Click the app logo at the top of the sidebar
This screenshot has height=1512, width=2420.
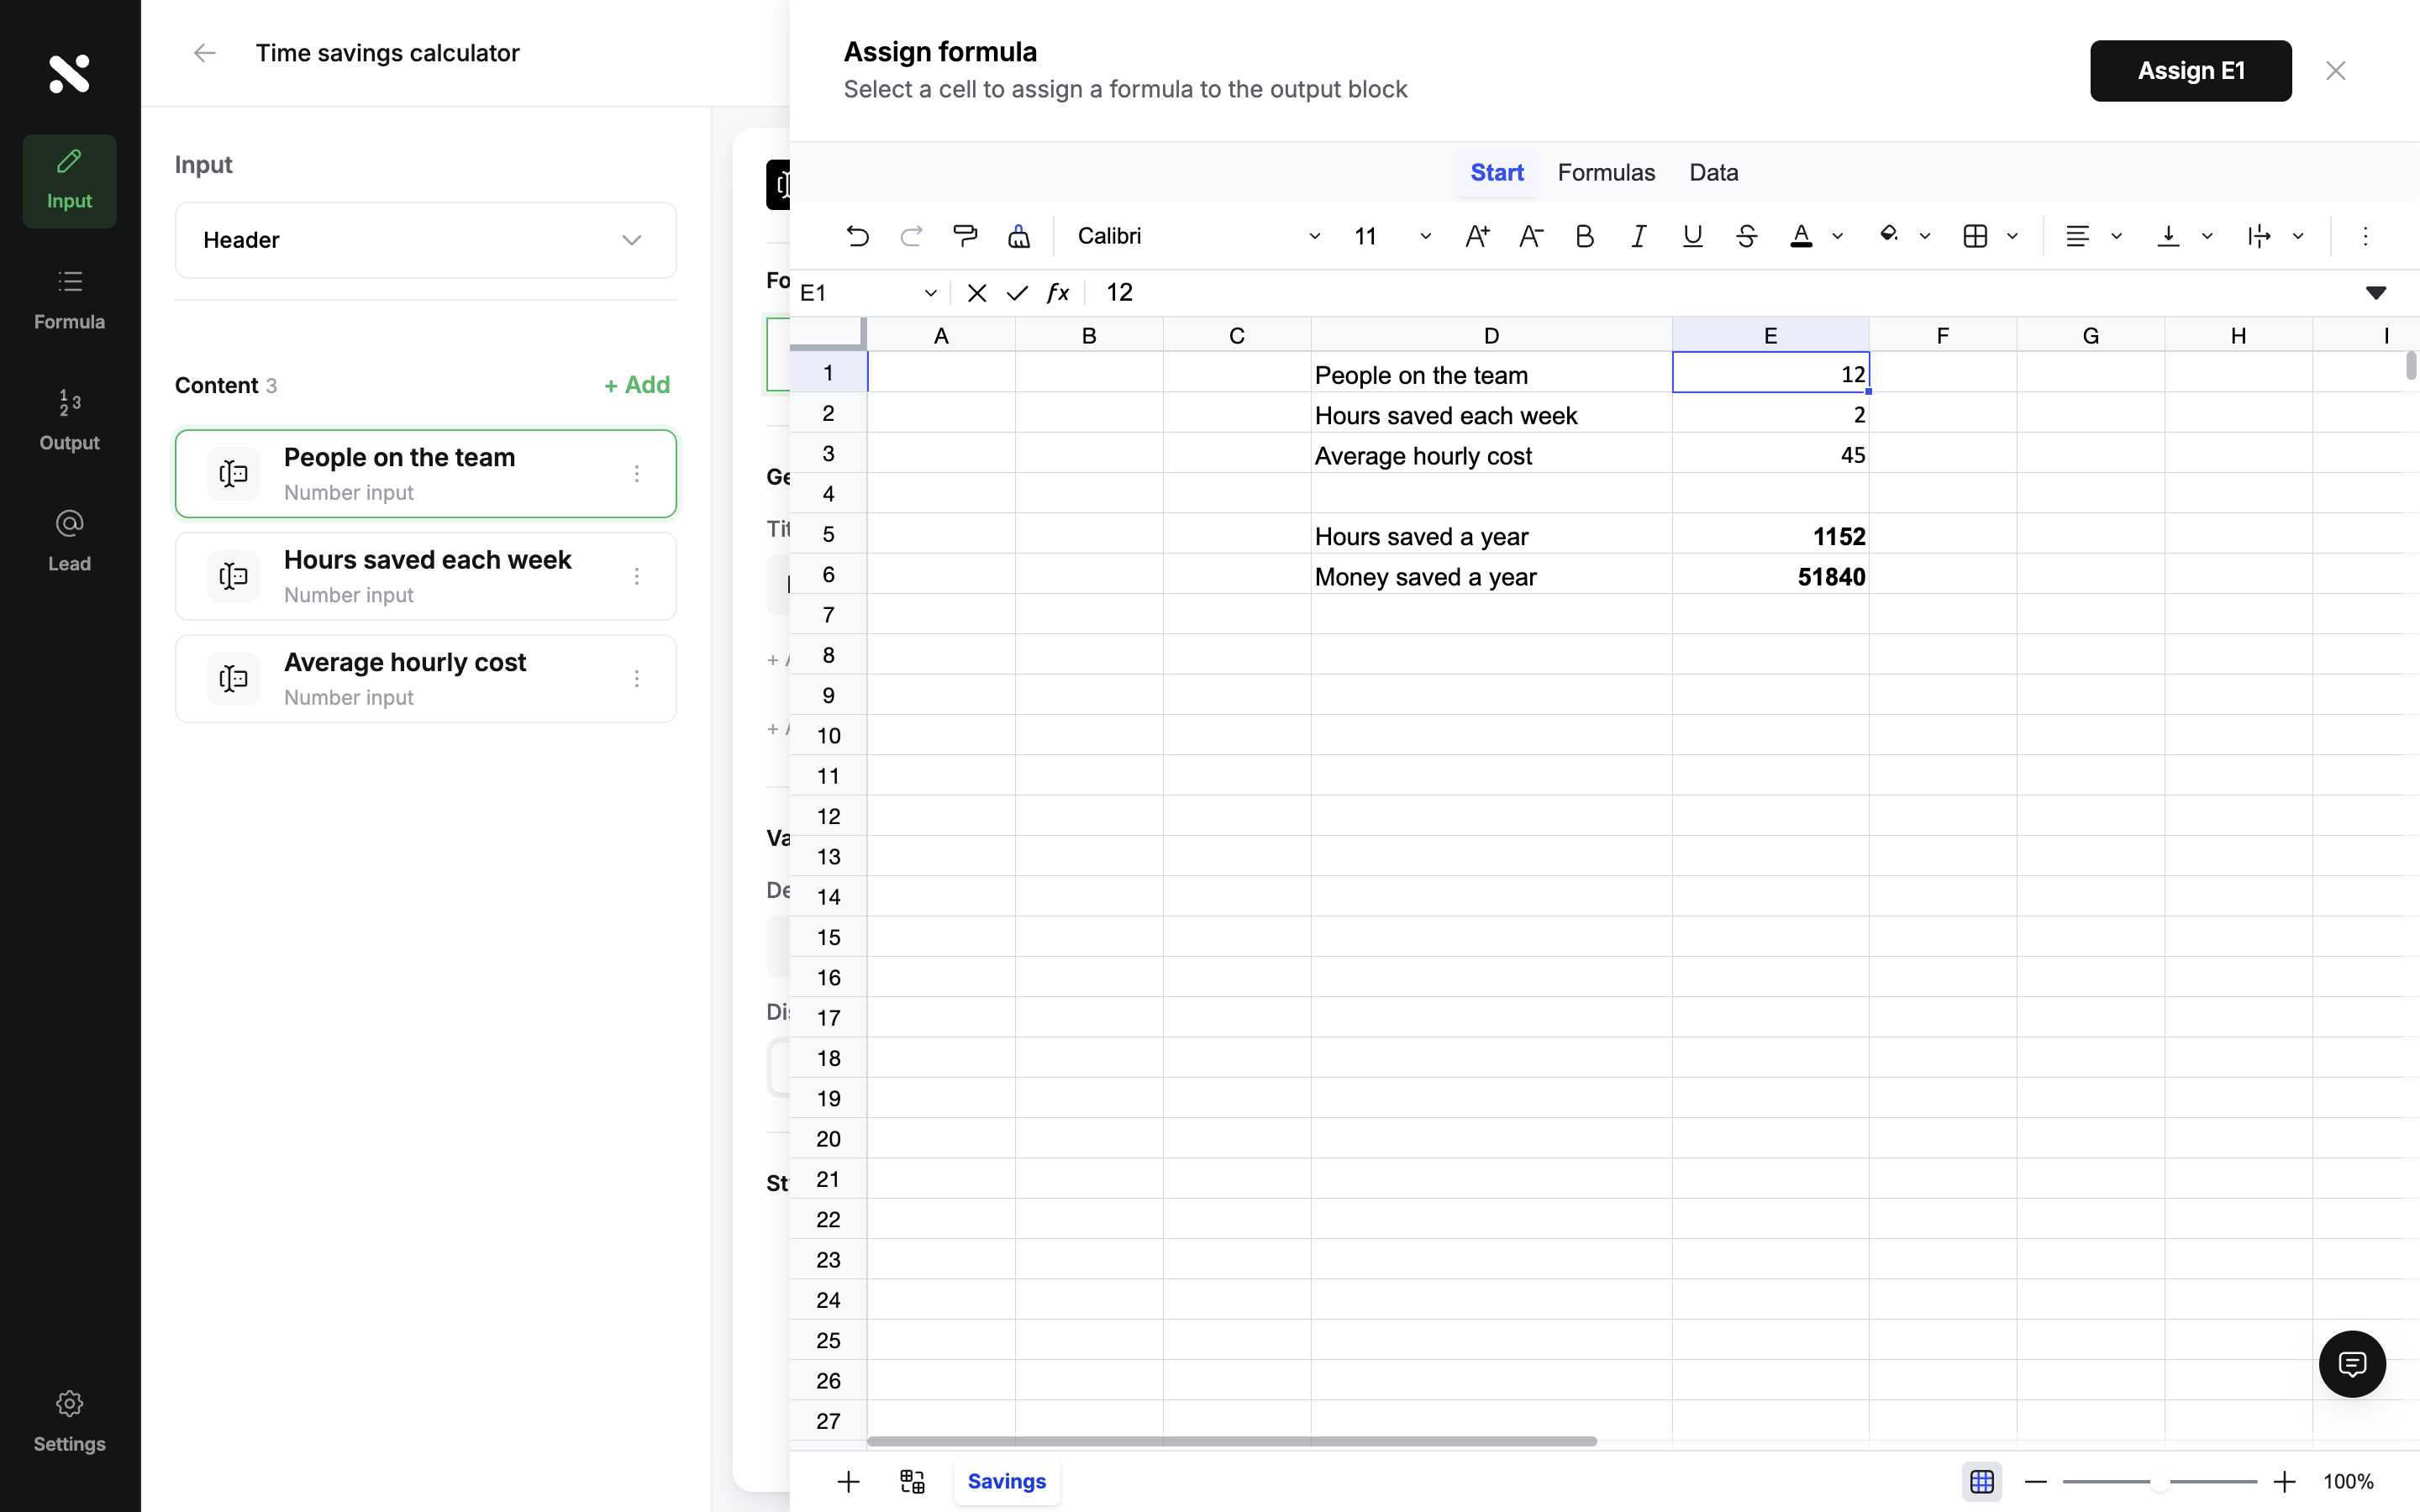(69, 74)
